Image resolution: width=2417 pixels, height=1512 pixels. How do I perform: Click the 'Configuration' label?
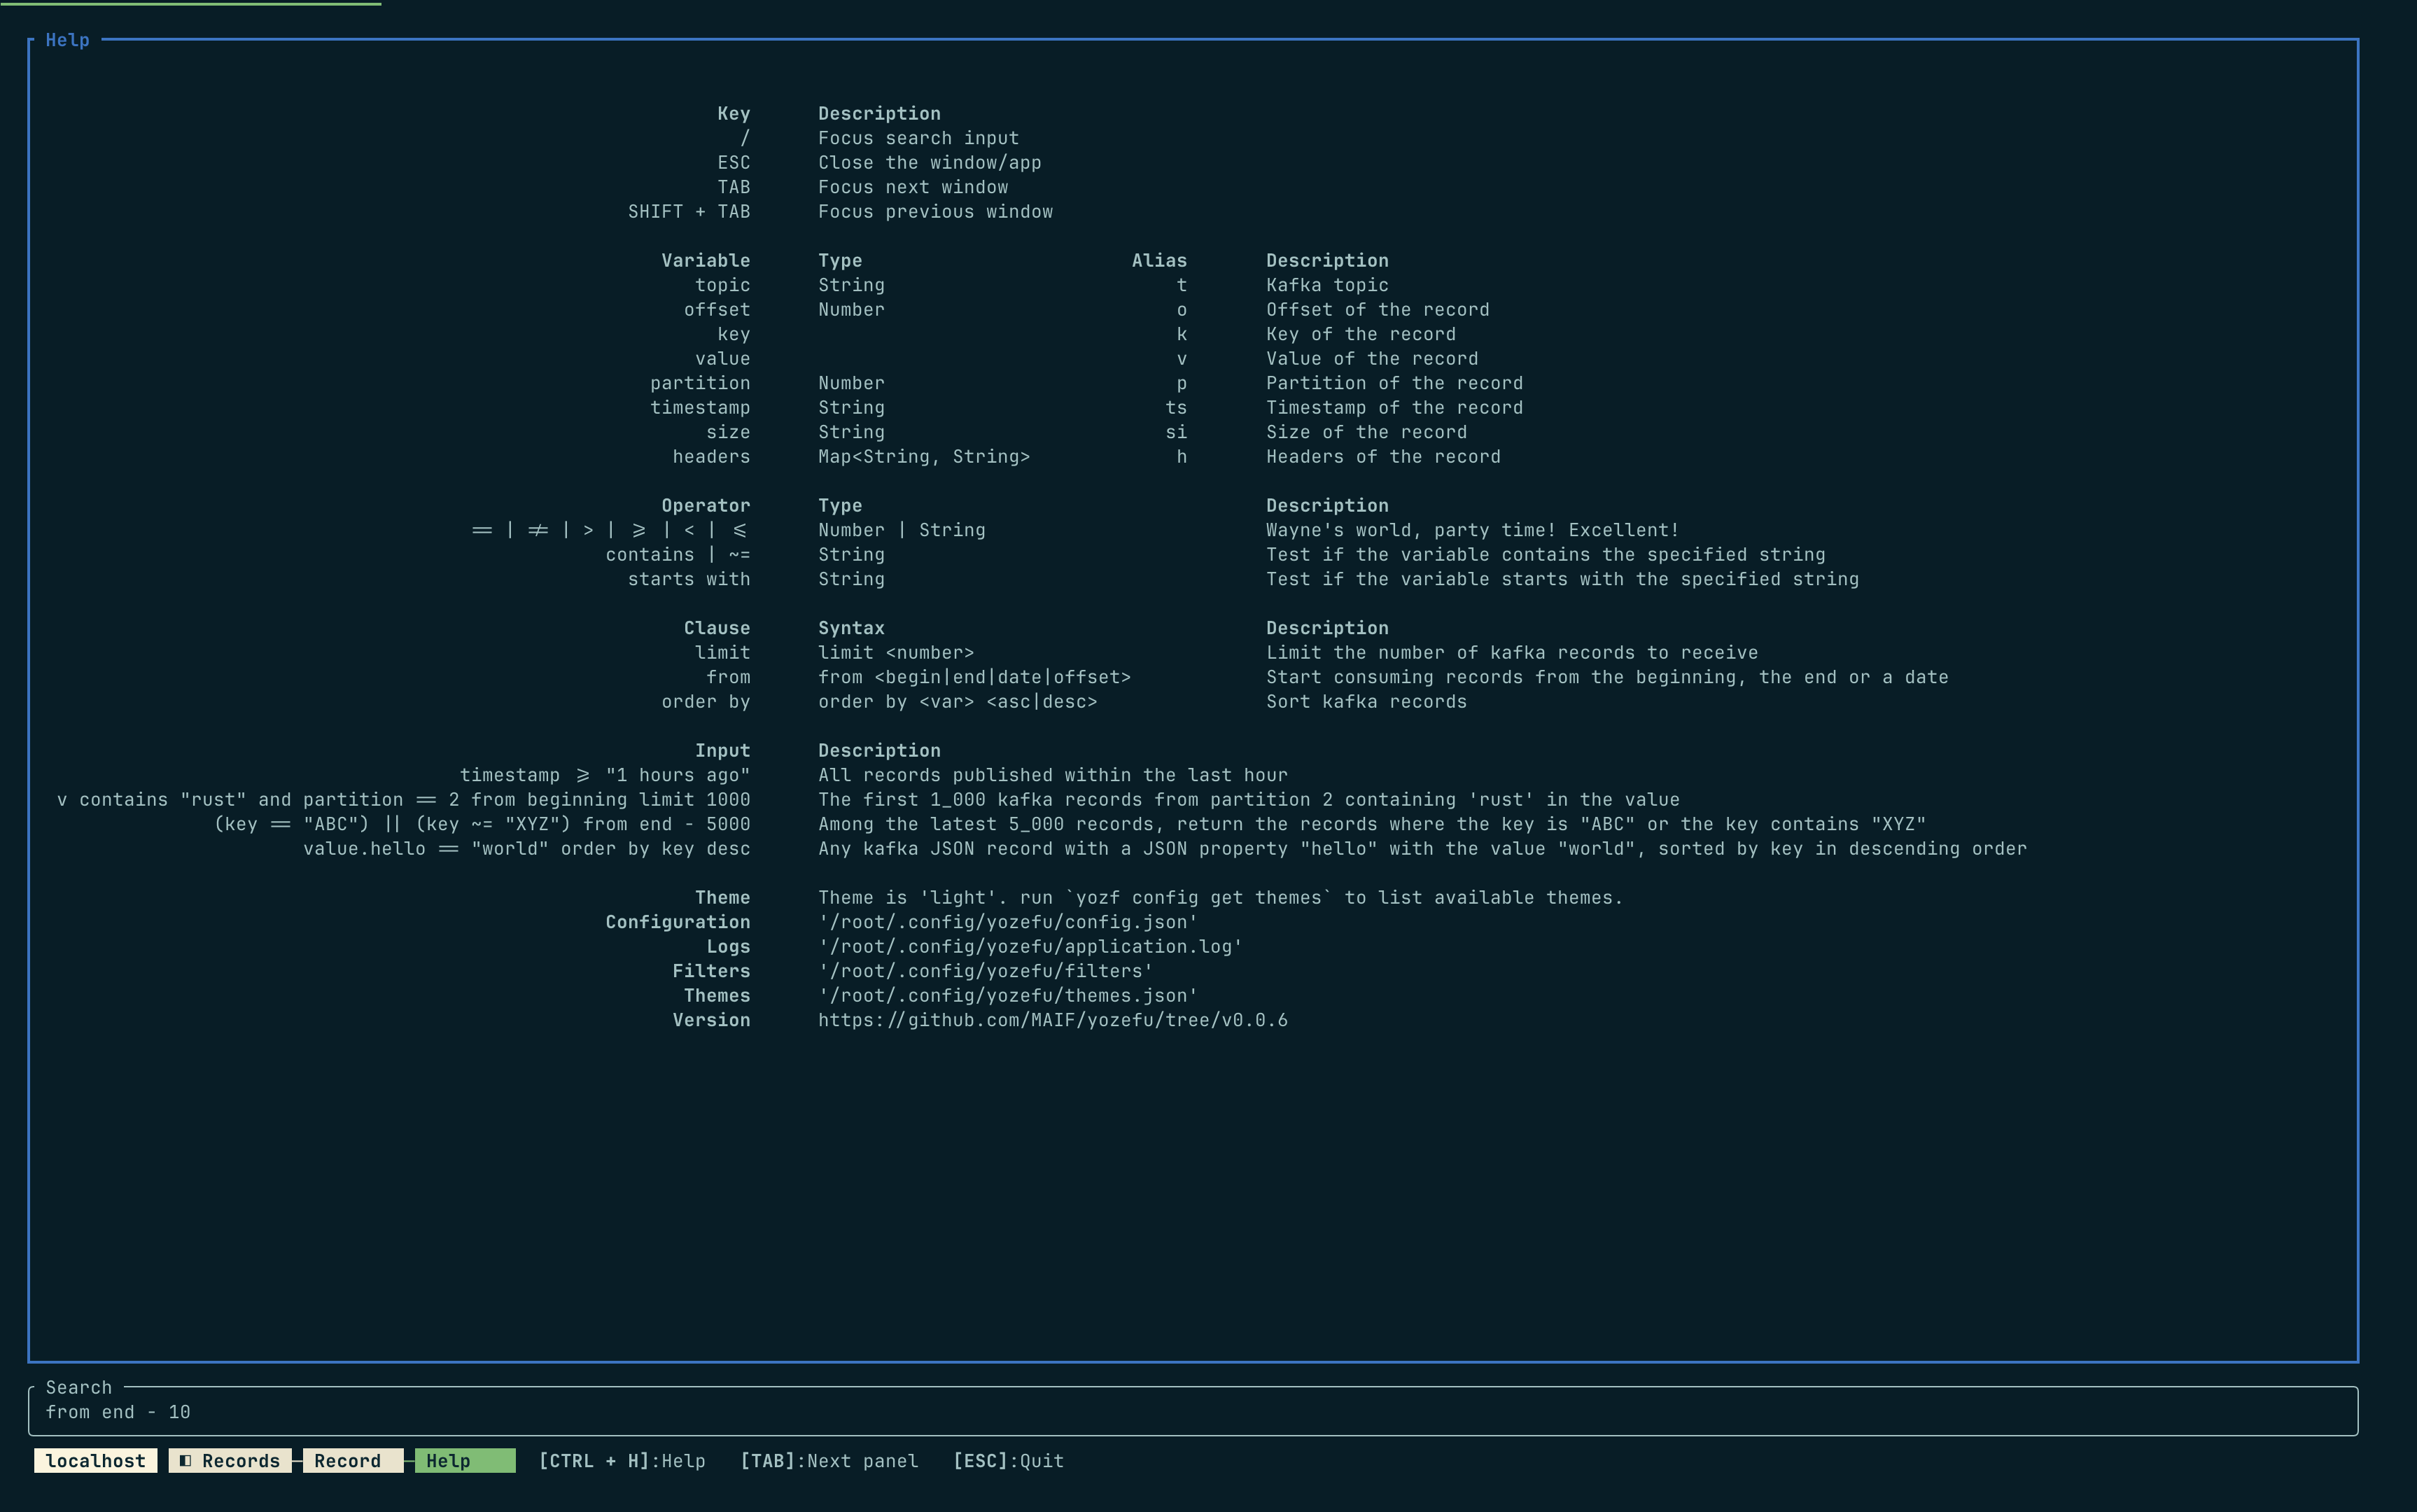click(x=678, y=922)
